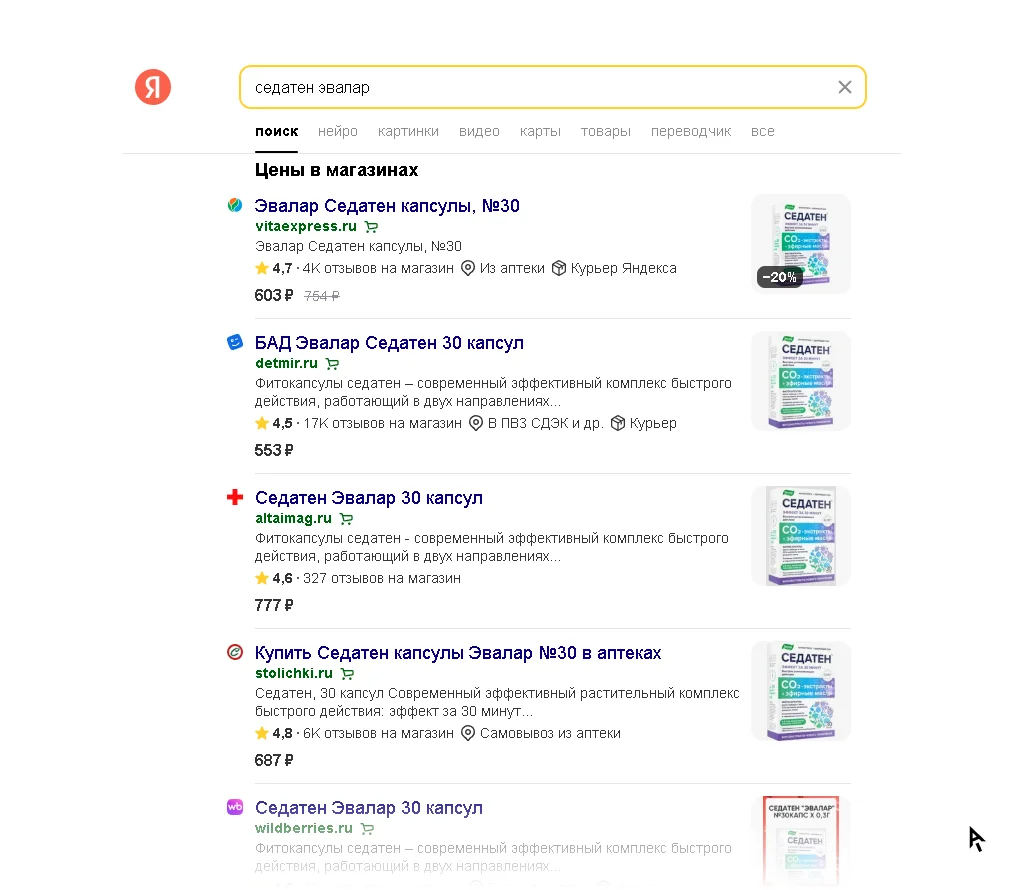Click the cart icon beside detmir.ru

pyautogui.click(x=333, y=364)
